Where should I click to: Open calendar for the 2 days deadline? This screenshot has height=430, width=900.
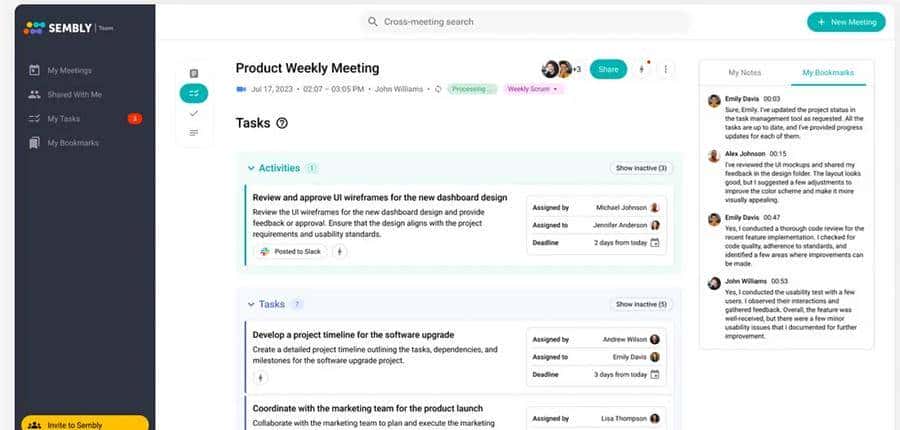655,242
